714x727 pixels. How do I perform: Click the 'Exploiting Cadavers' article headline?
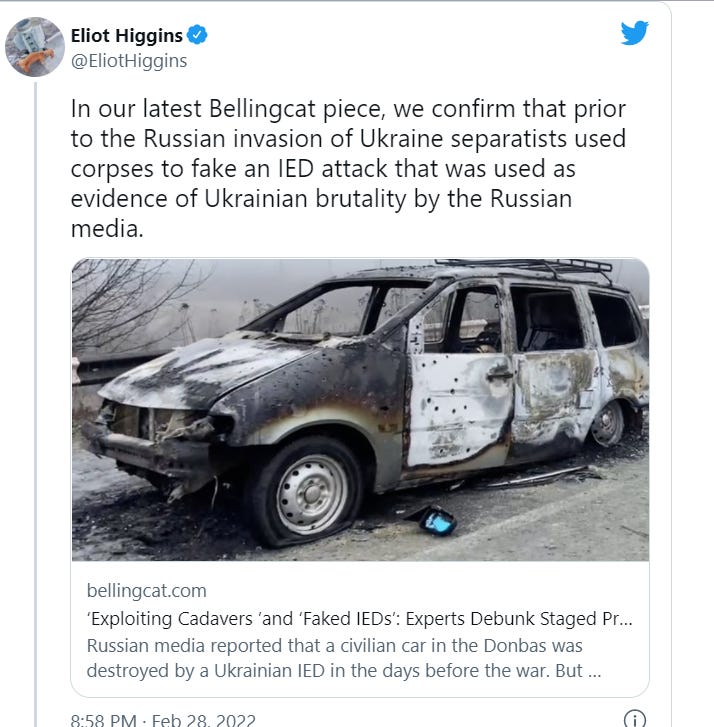[359, 619]
